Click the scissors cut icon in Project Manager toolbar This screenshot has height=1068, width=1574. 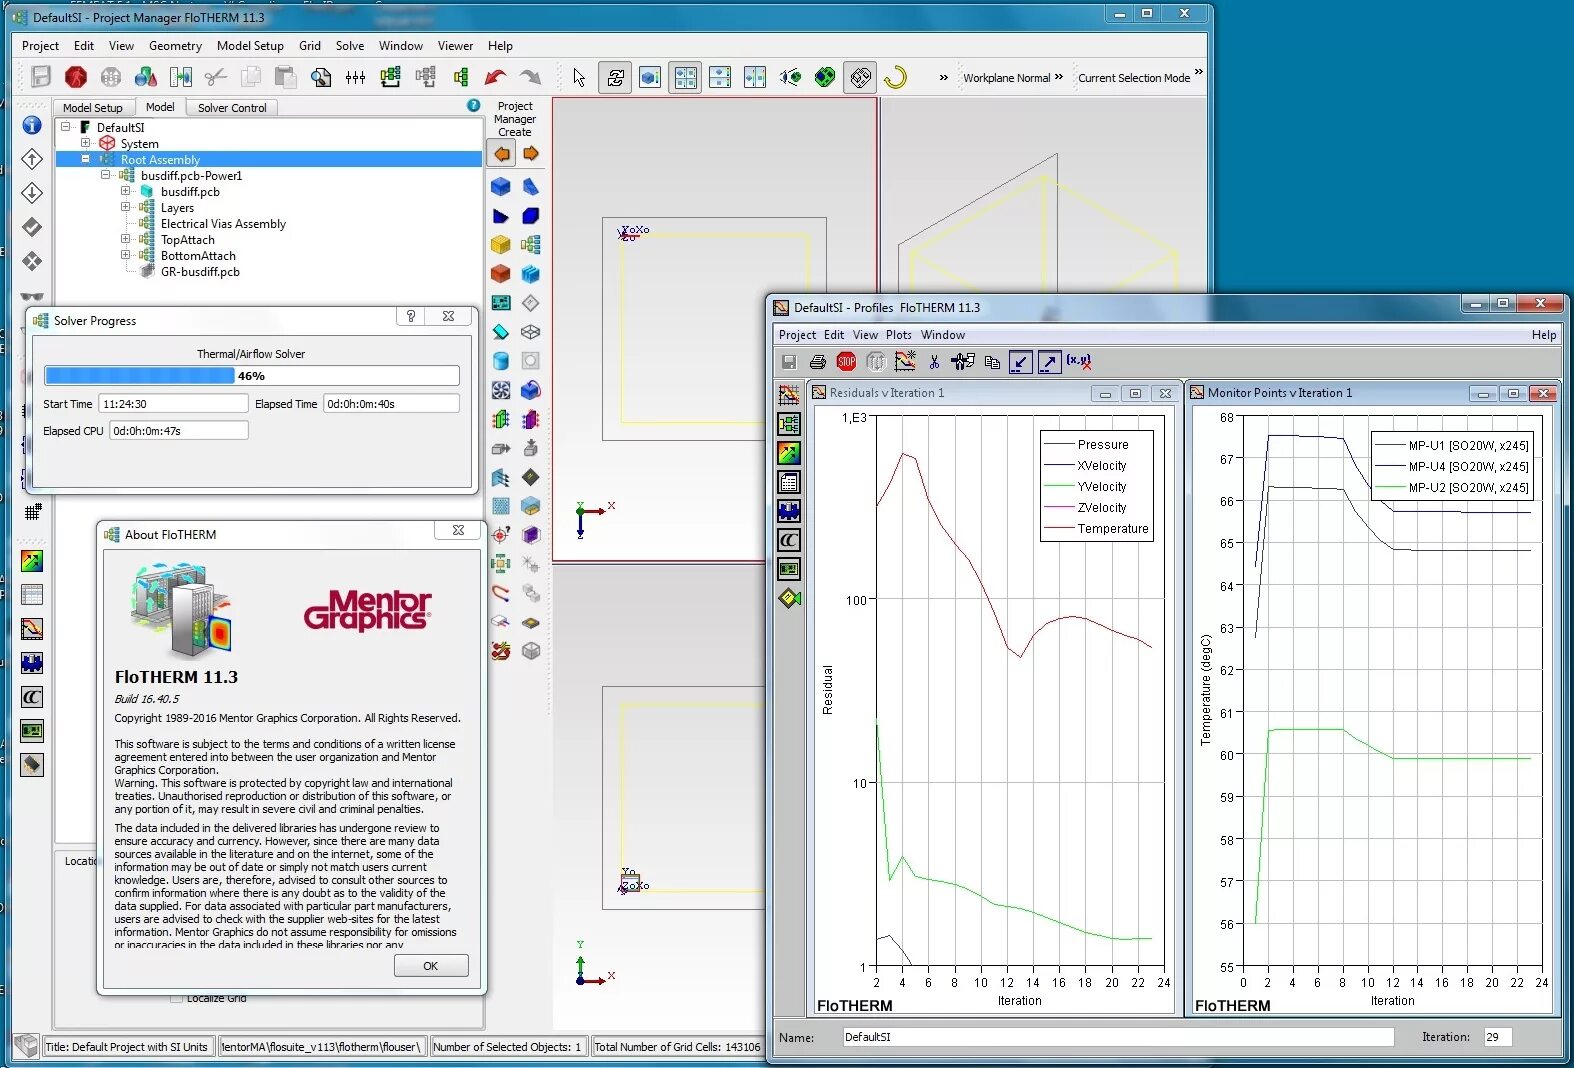tap(215, 77)
